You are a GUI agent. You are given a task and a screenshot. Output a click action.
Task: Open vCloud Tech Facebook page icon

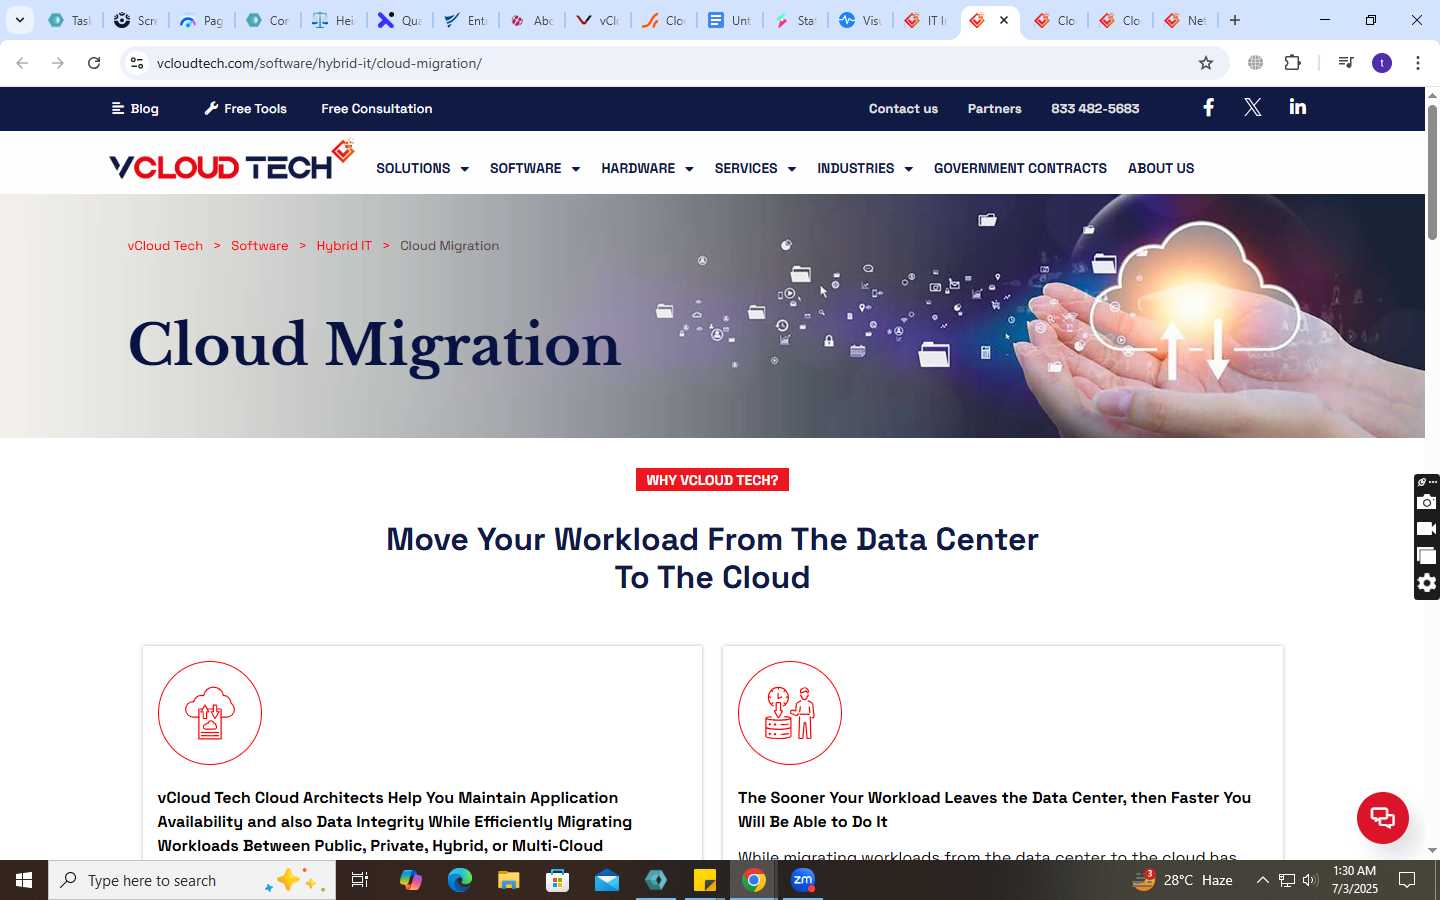1208,107
